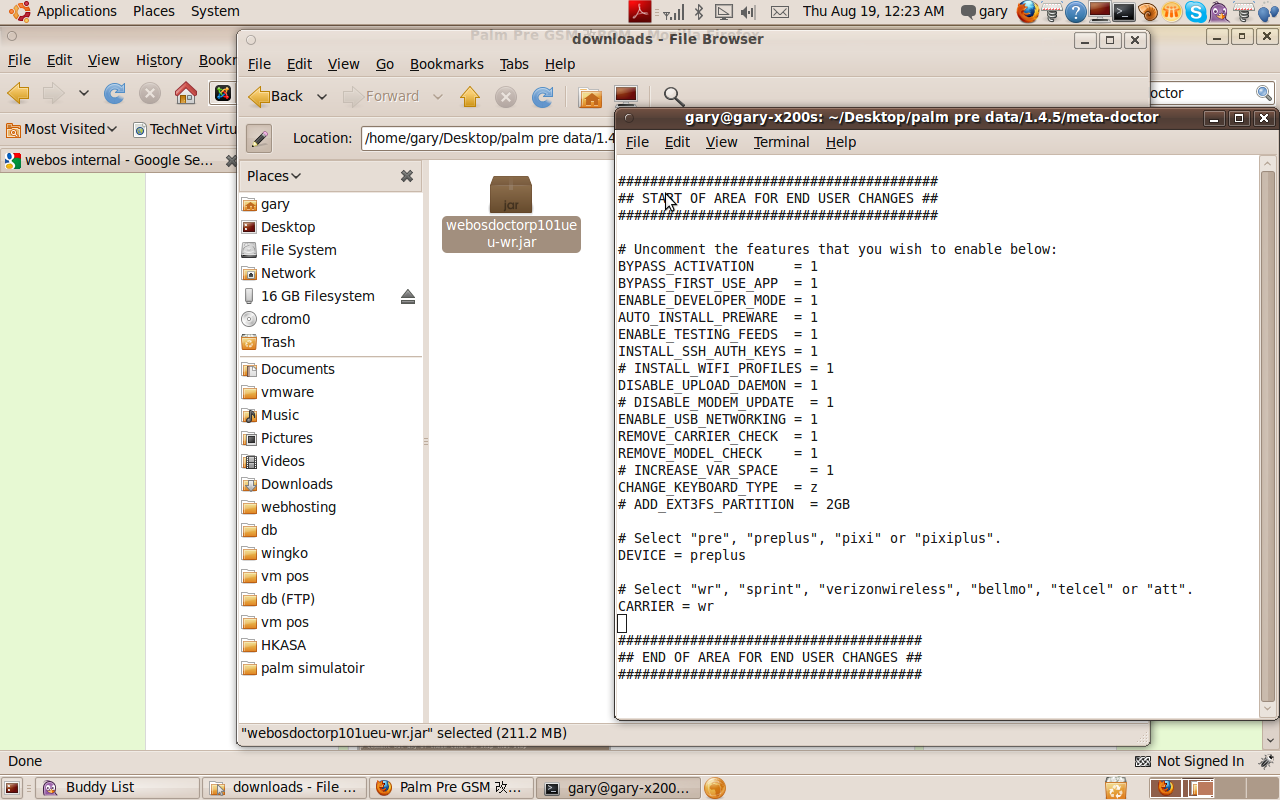Image resolution: width=1280 pixels, height=800 pixels.
Task: Click the Computer icon in File Browser toolbar
Action: (x=626, y=97)
